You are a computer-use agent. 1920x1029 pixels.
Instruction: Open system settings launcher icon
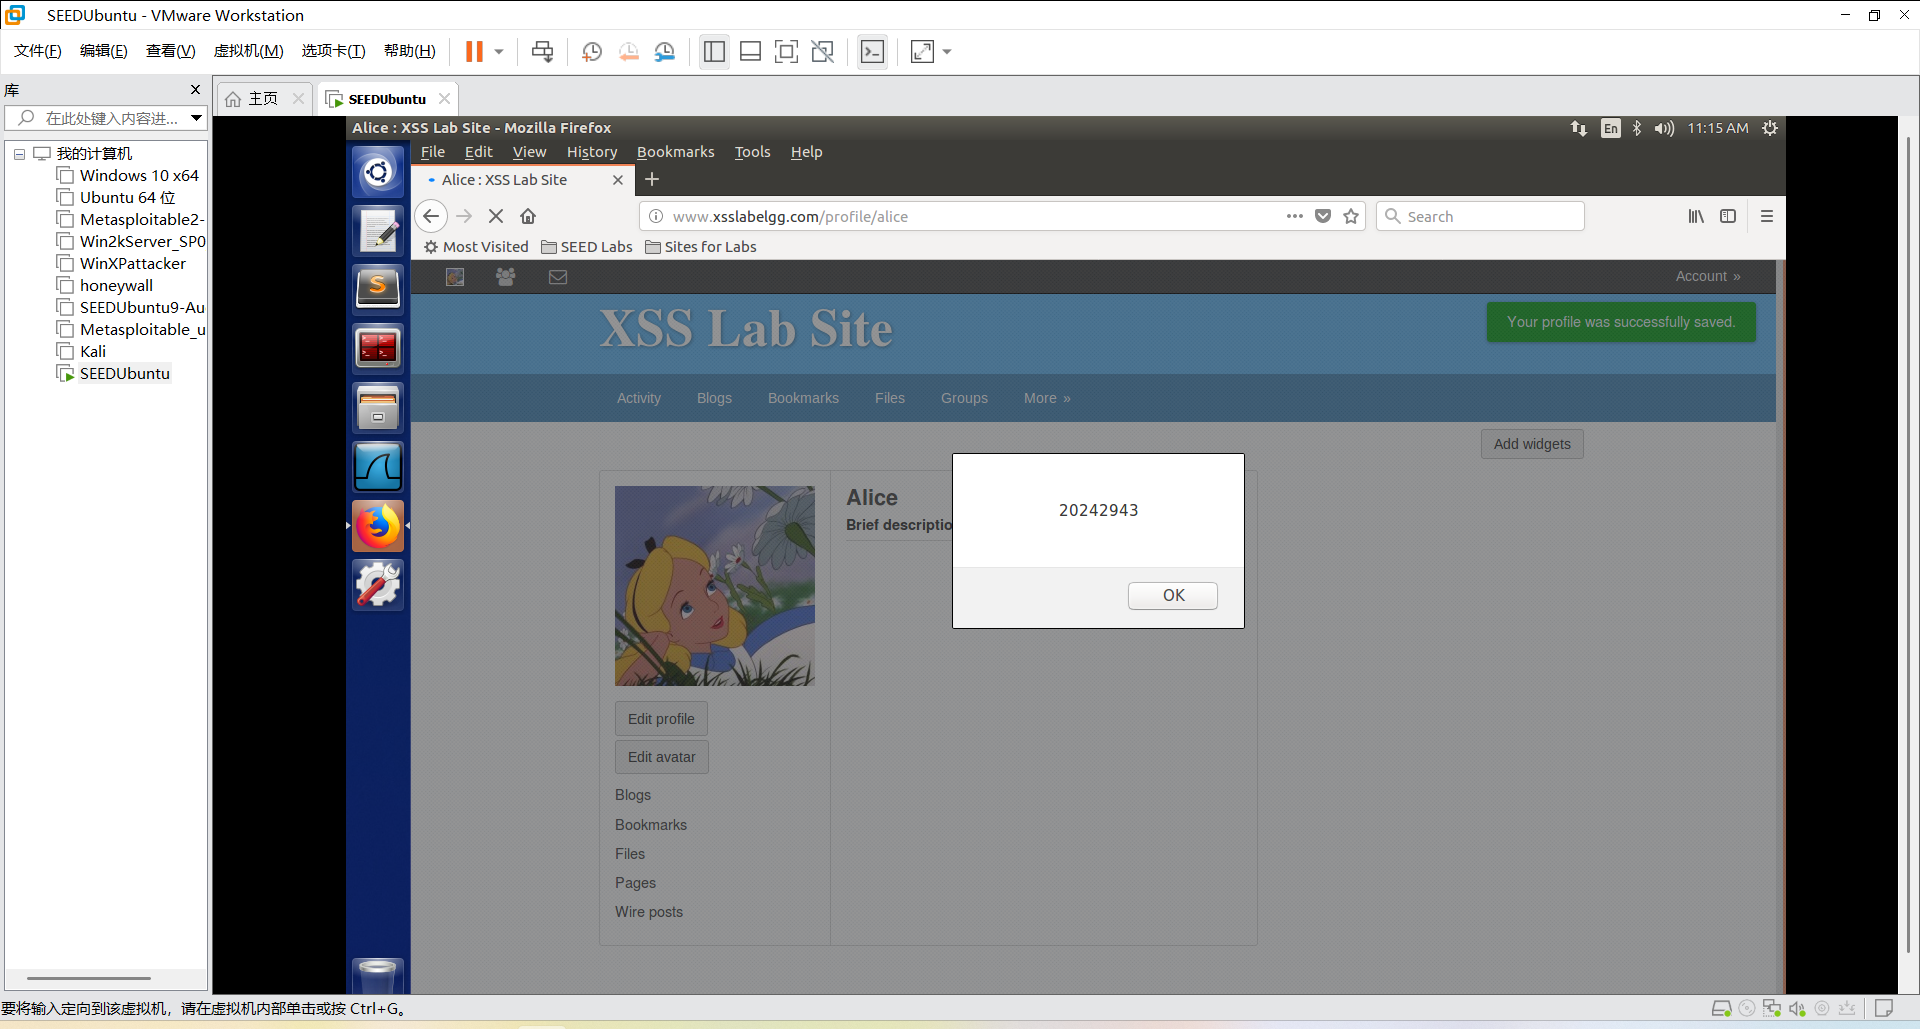378,584
